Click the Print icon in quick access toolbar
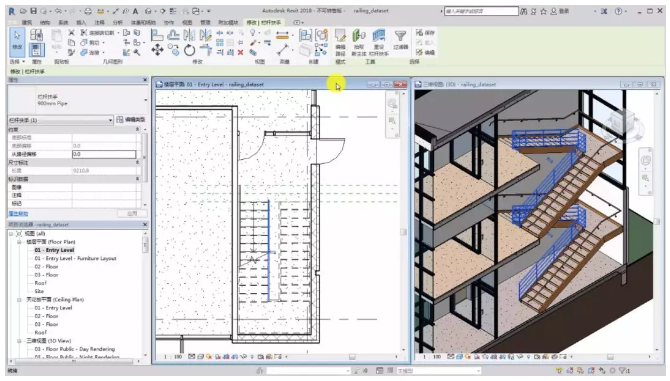Image resolution: width=670 pixels, height=381 pixels. [88, 11]
